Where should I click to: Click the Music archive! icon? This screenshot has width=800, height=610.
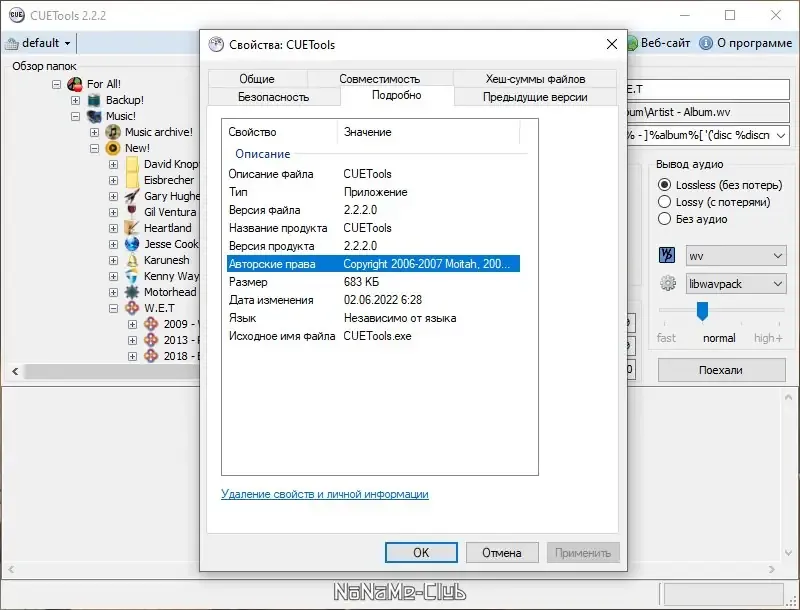click(113, 132)
